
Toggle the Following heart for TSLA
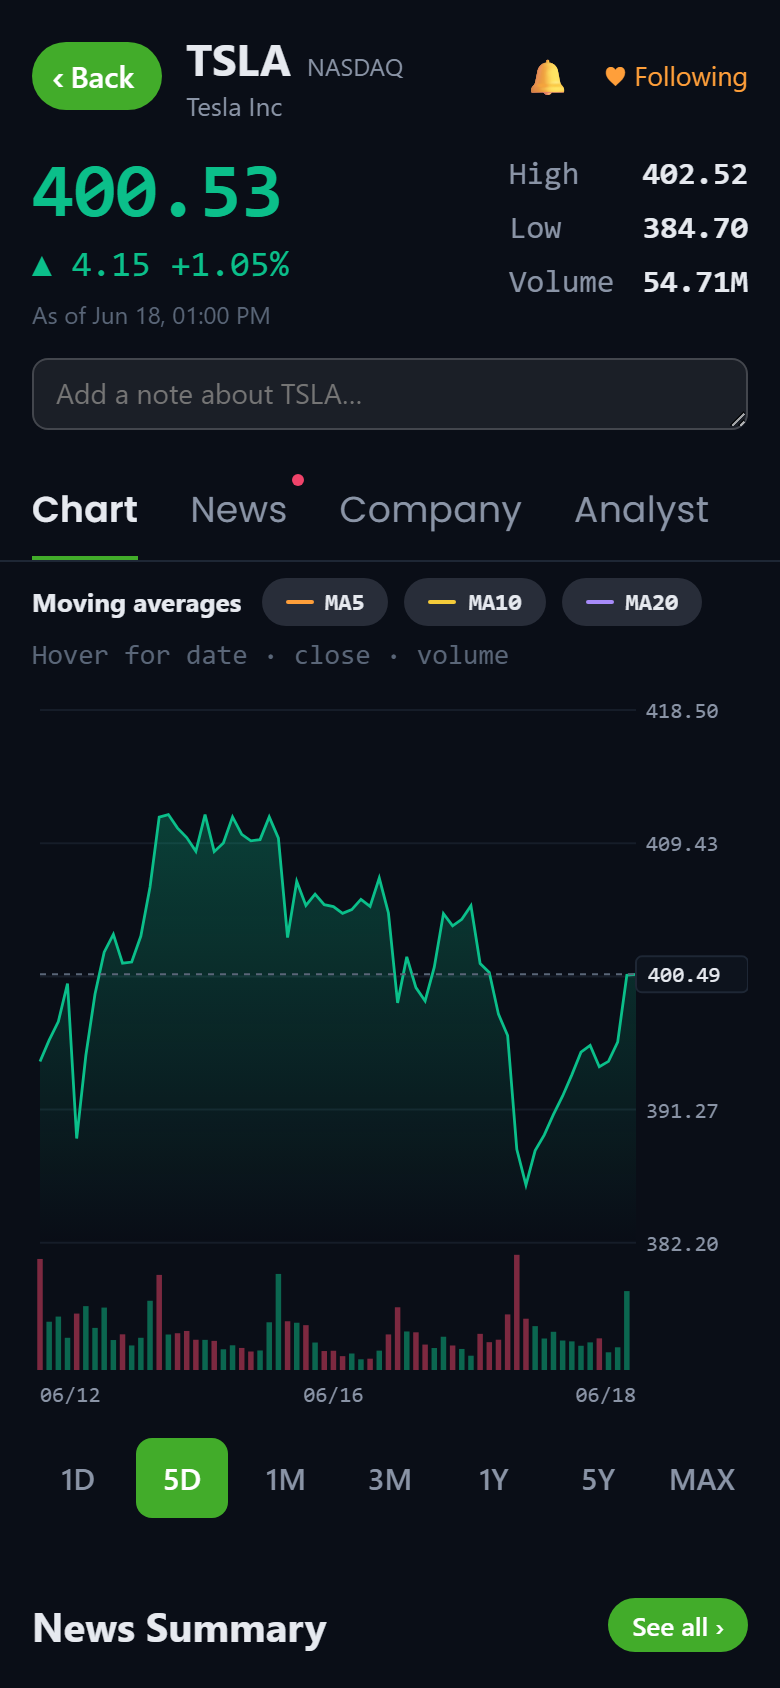(x=676, y=77)
